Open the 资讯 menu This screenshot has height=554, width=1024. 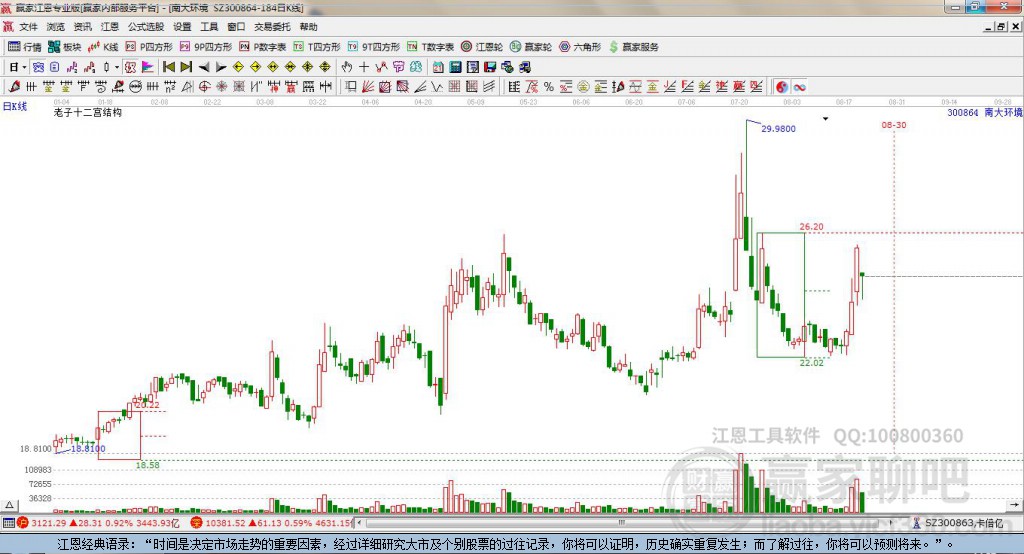pyautogui.click(x=82, y=27)
